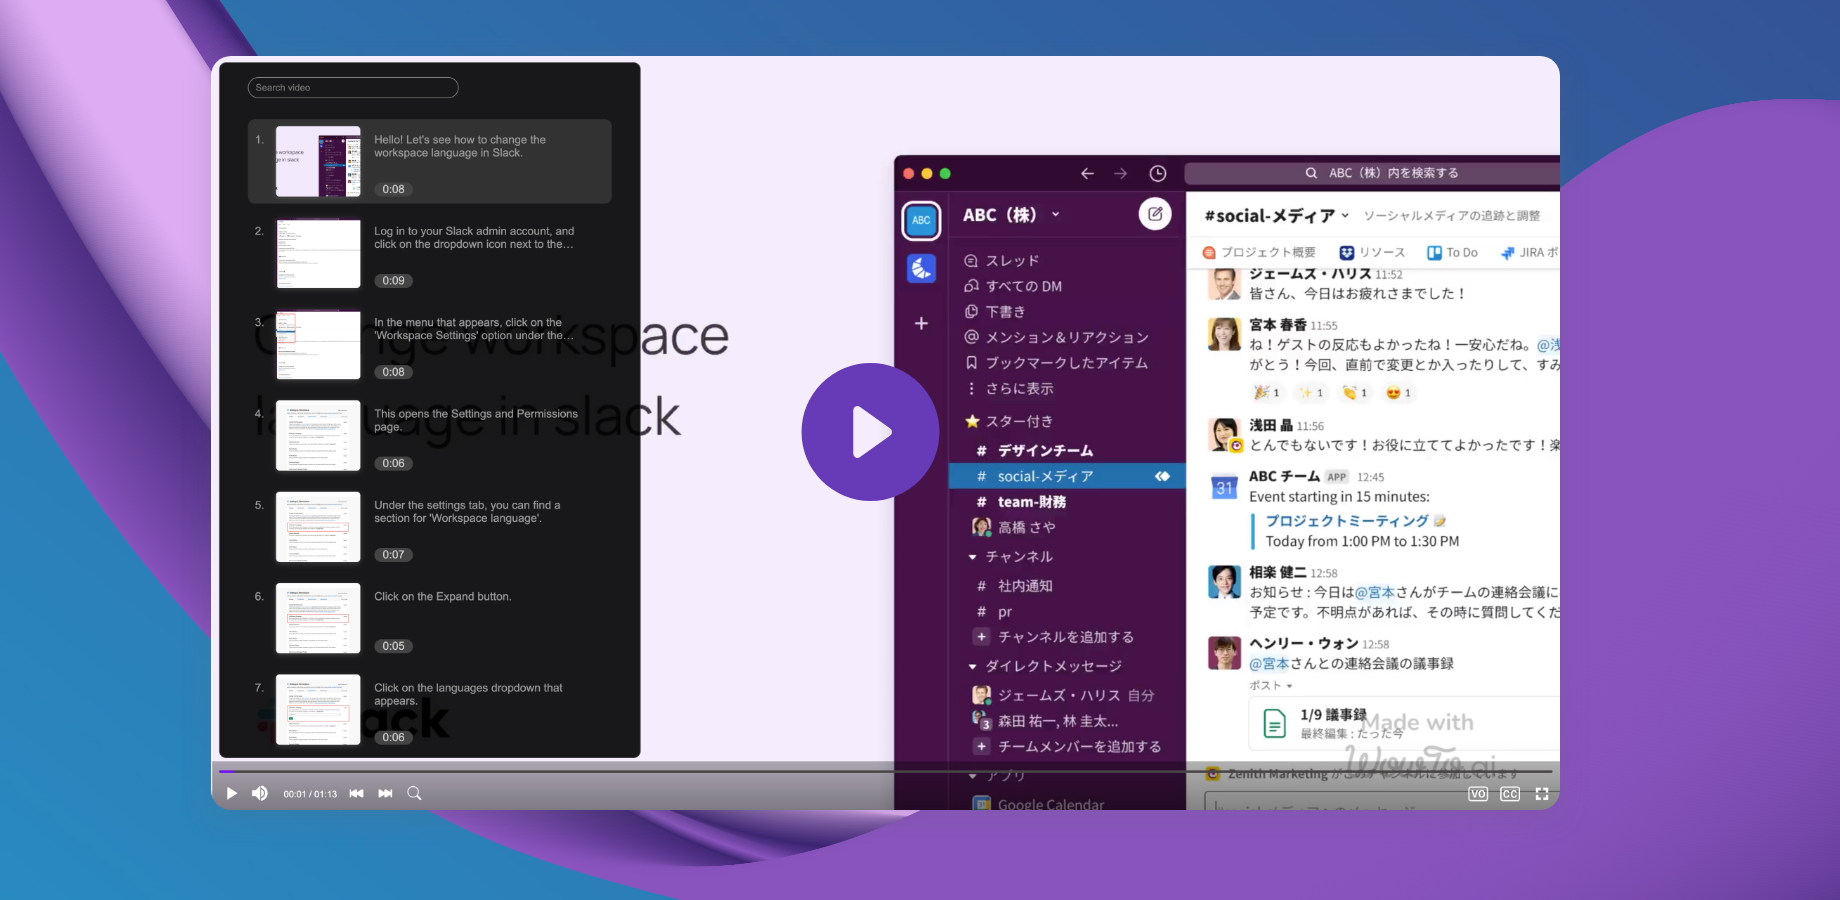Select the ABC workspace icon
Viewport: 1840px width, 900px height.
(921, 220)
